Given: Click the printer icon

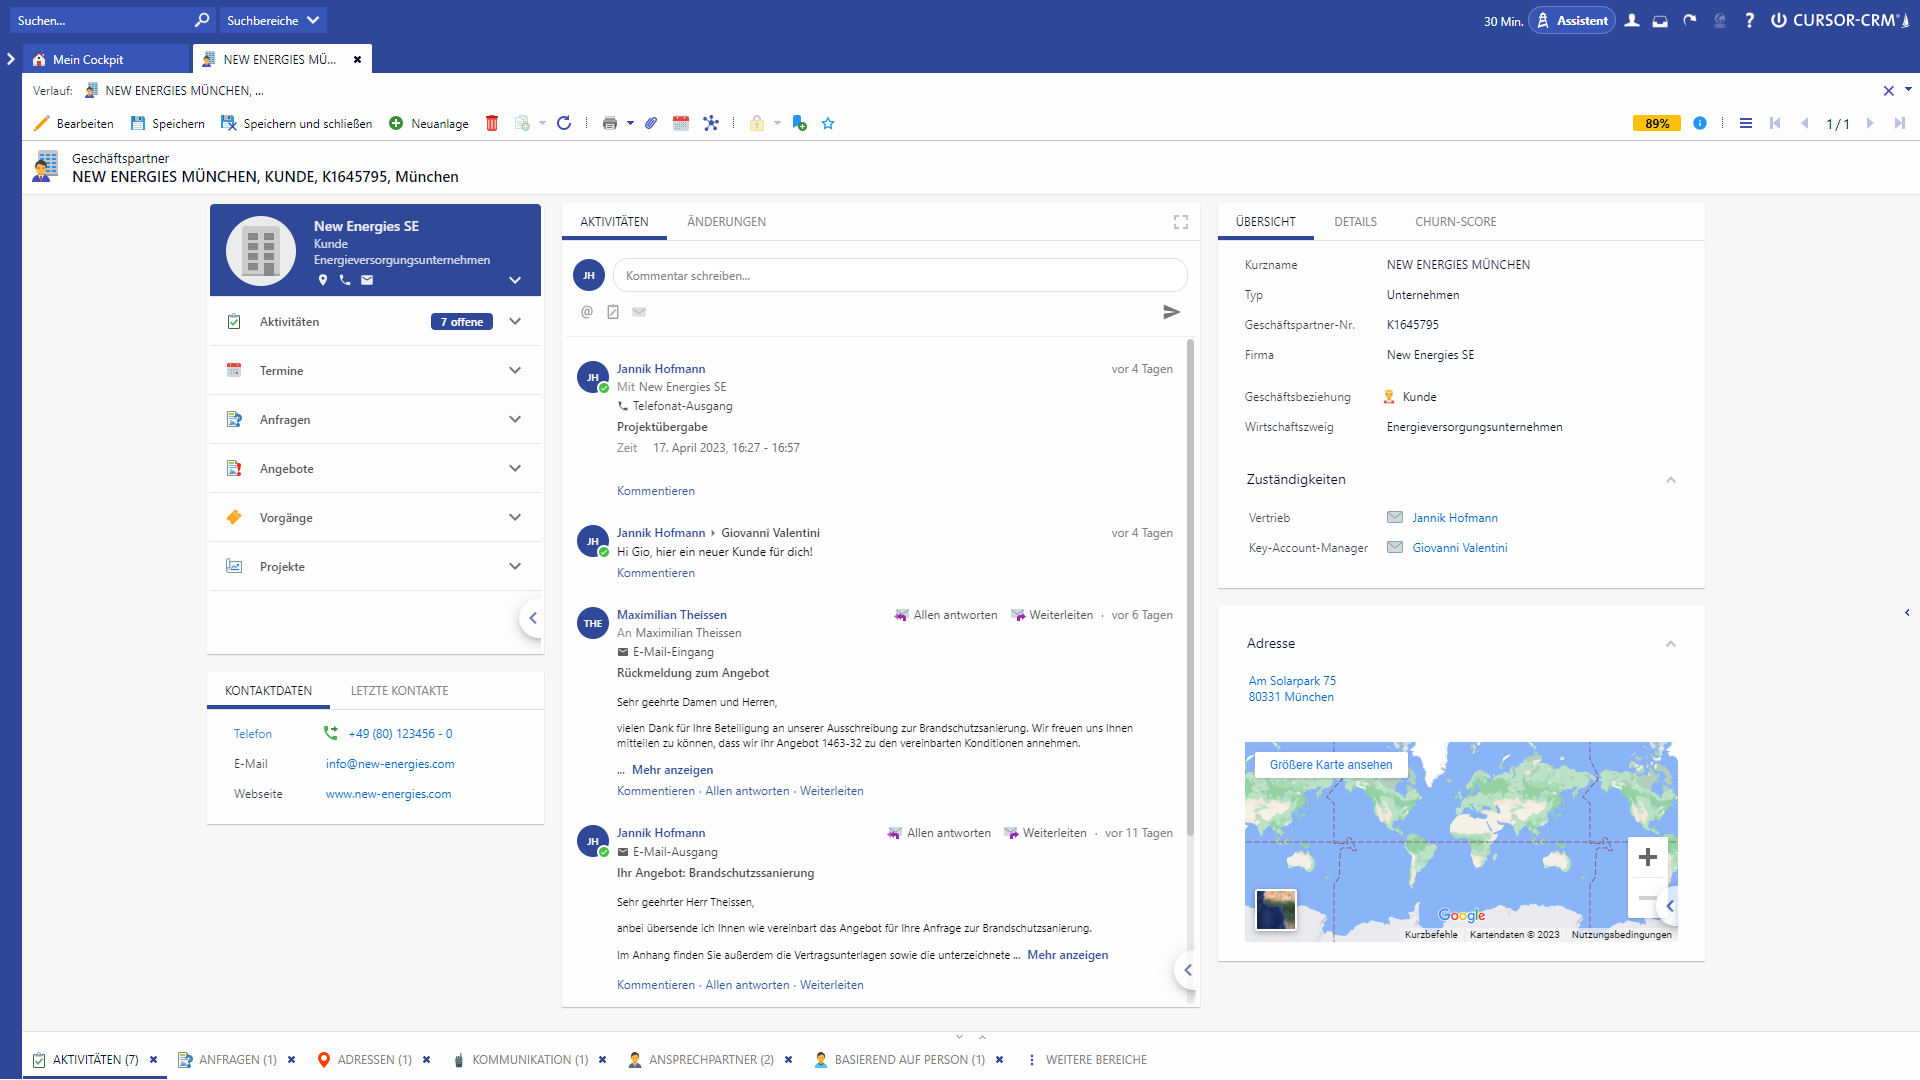Looking at the screenshot, I should click(x=609, y=124).
